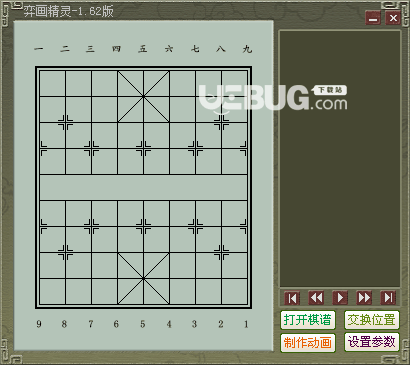Select the 五 column label above the board
This screenshot has width=410, height=365.
[143, 49]
